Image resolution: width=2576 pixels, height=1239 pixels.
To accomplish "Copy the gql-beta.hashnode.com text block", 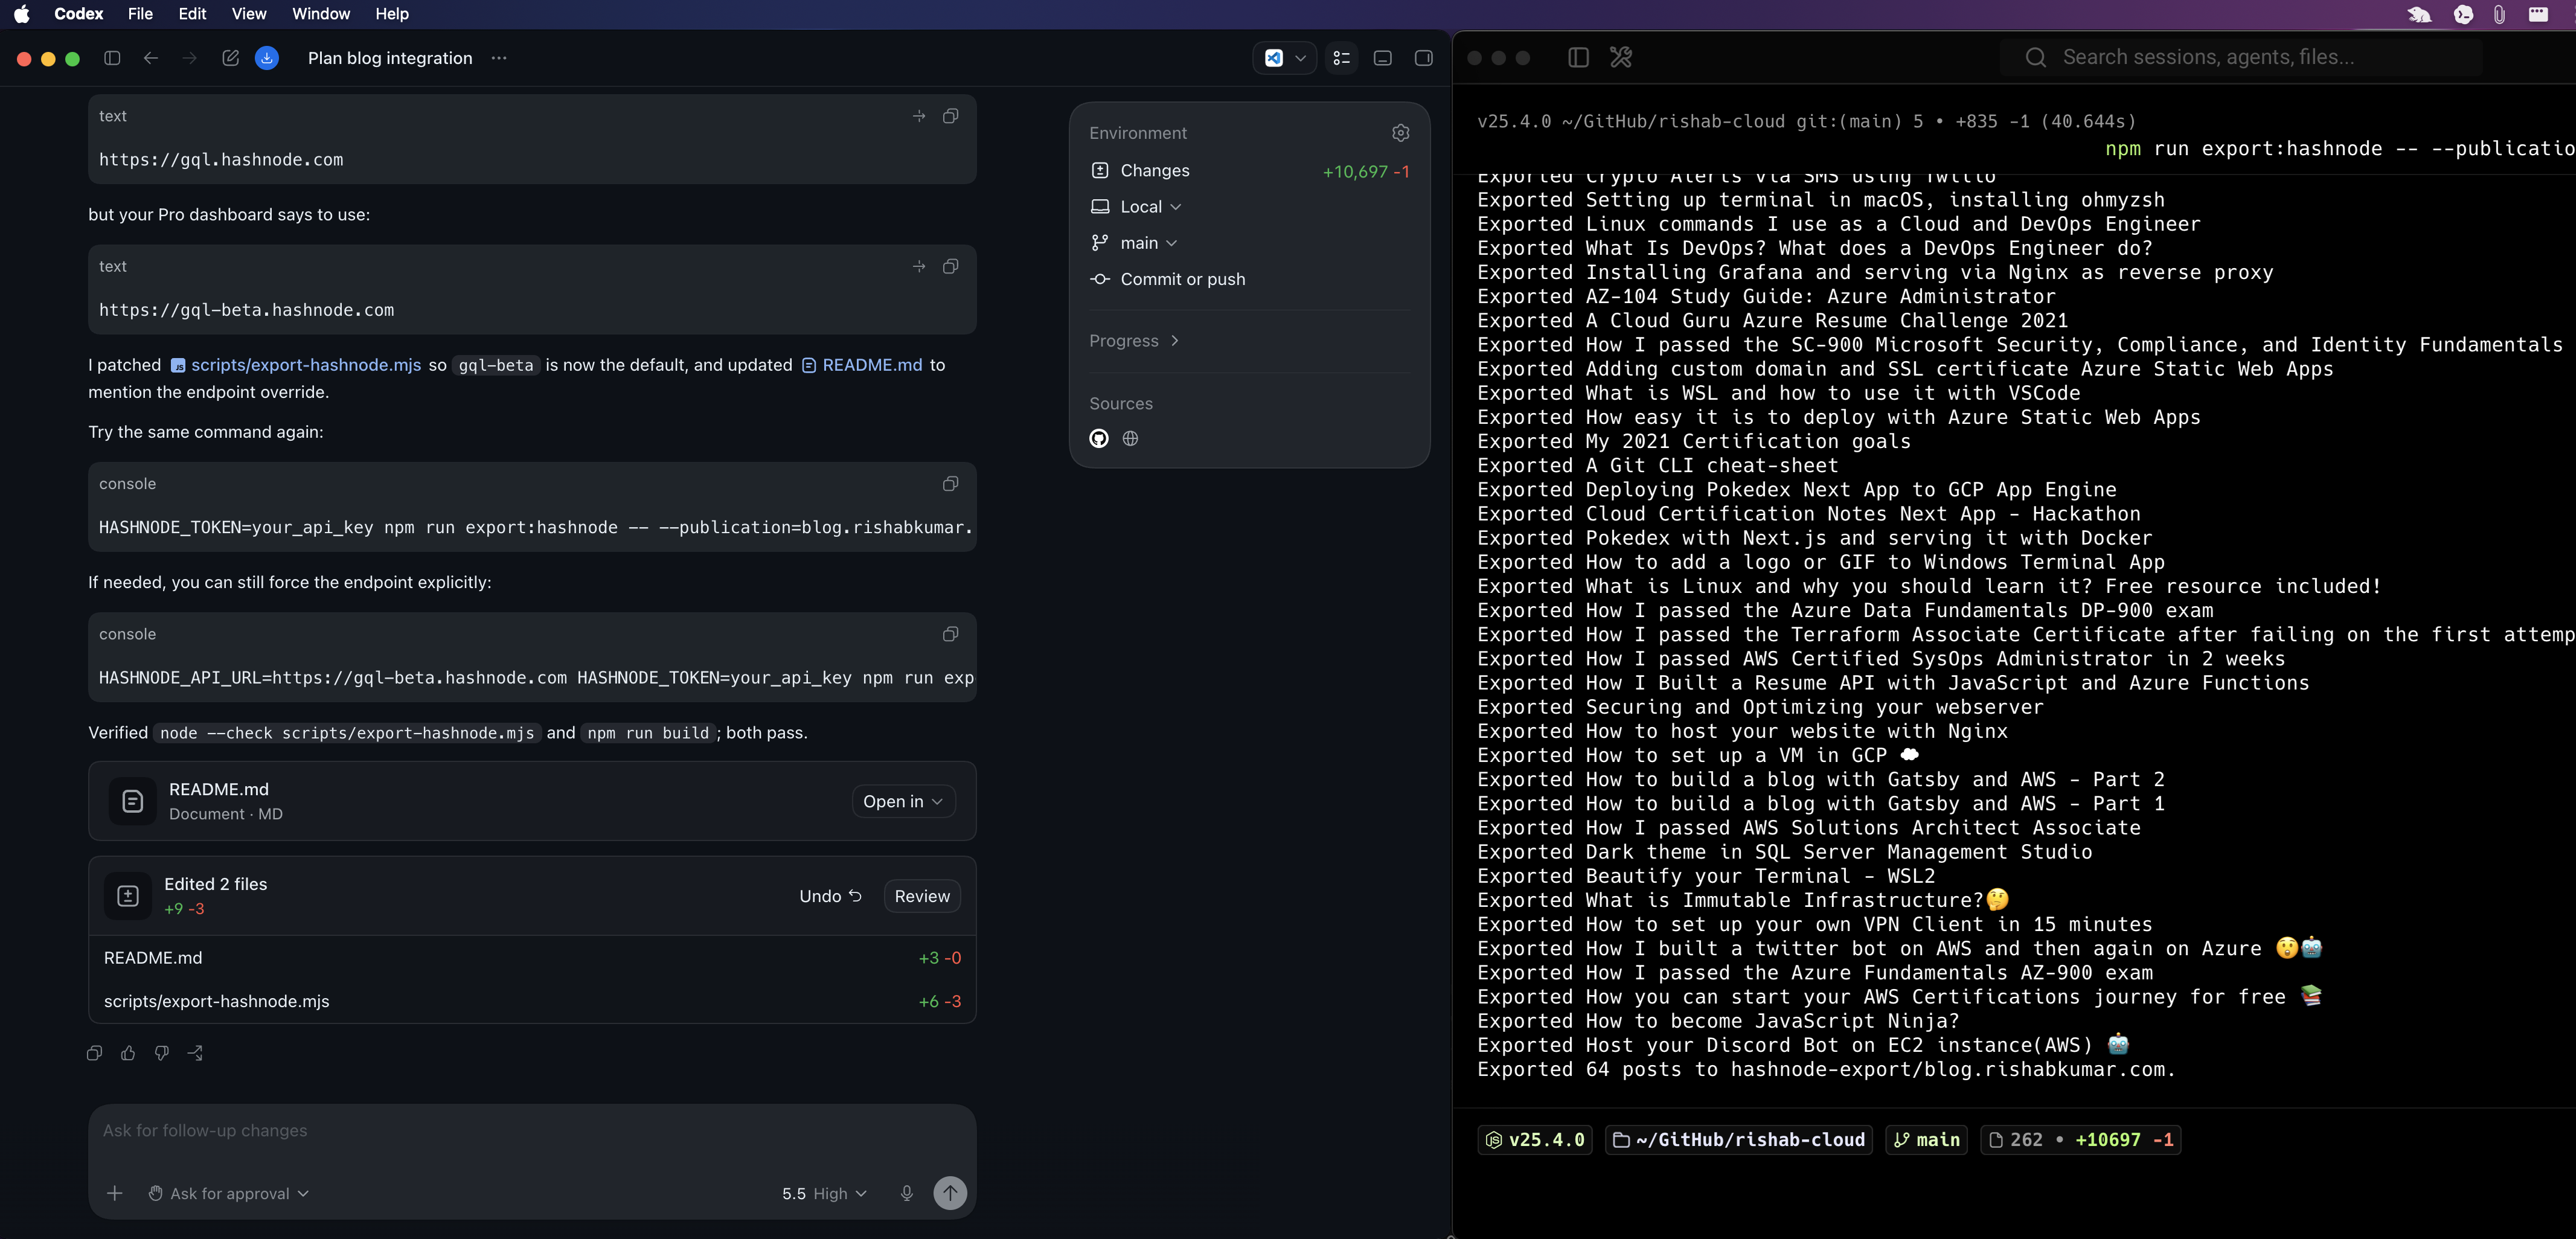I will [951, 266].
